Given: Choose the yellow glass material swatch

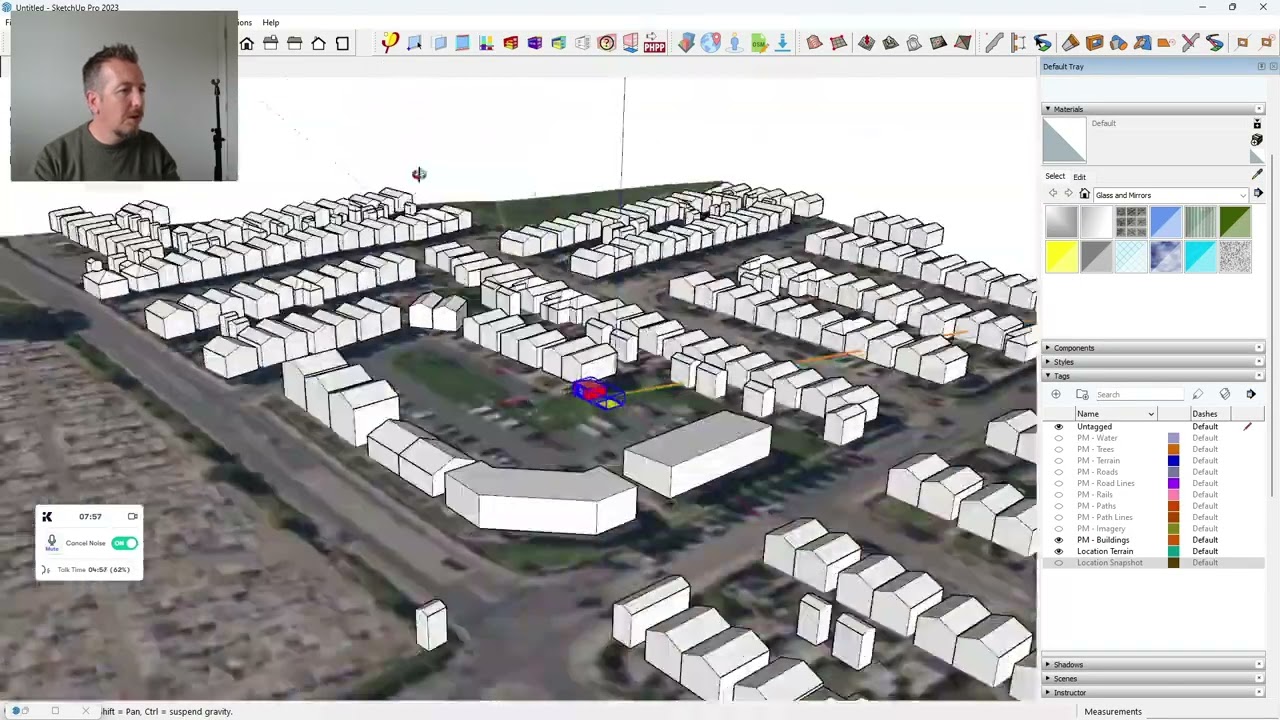Looking at the screenshot, I should click(1062, 257).
